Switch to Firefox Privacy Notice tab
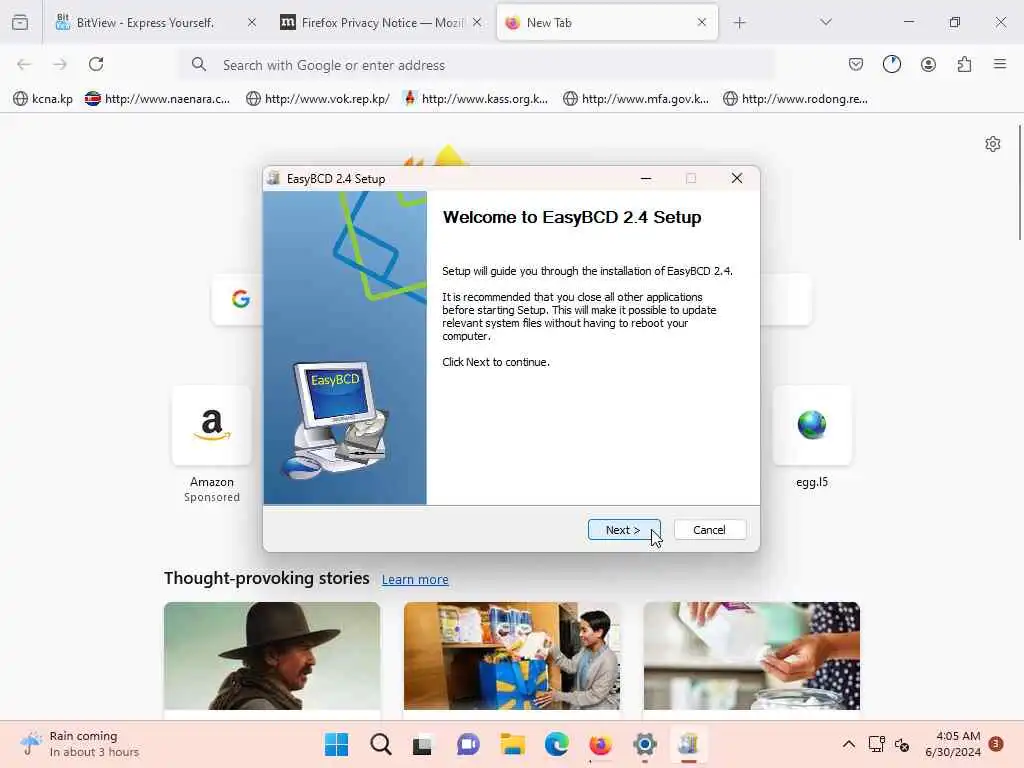Viewport: 1024px width, 768px height. point(381,23)
